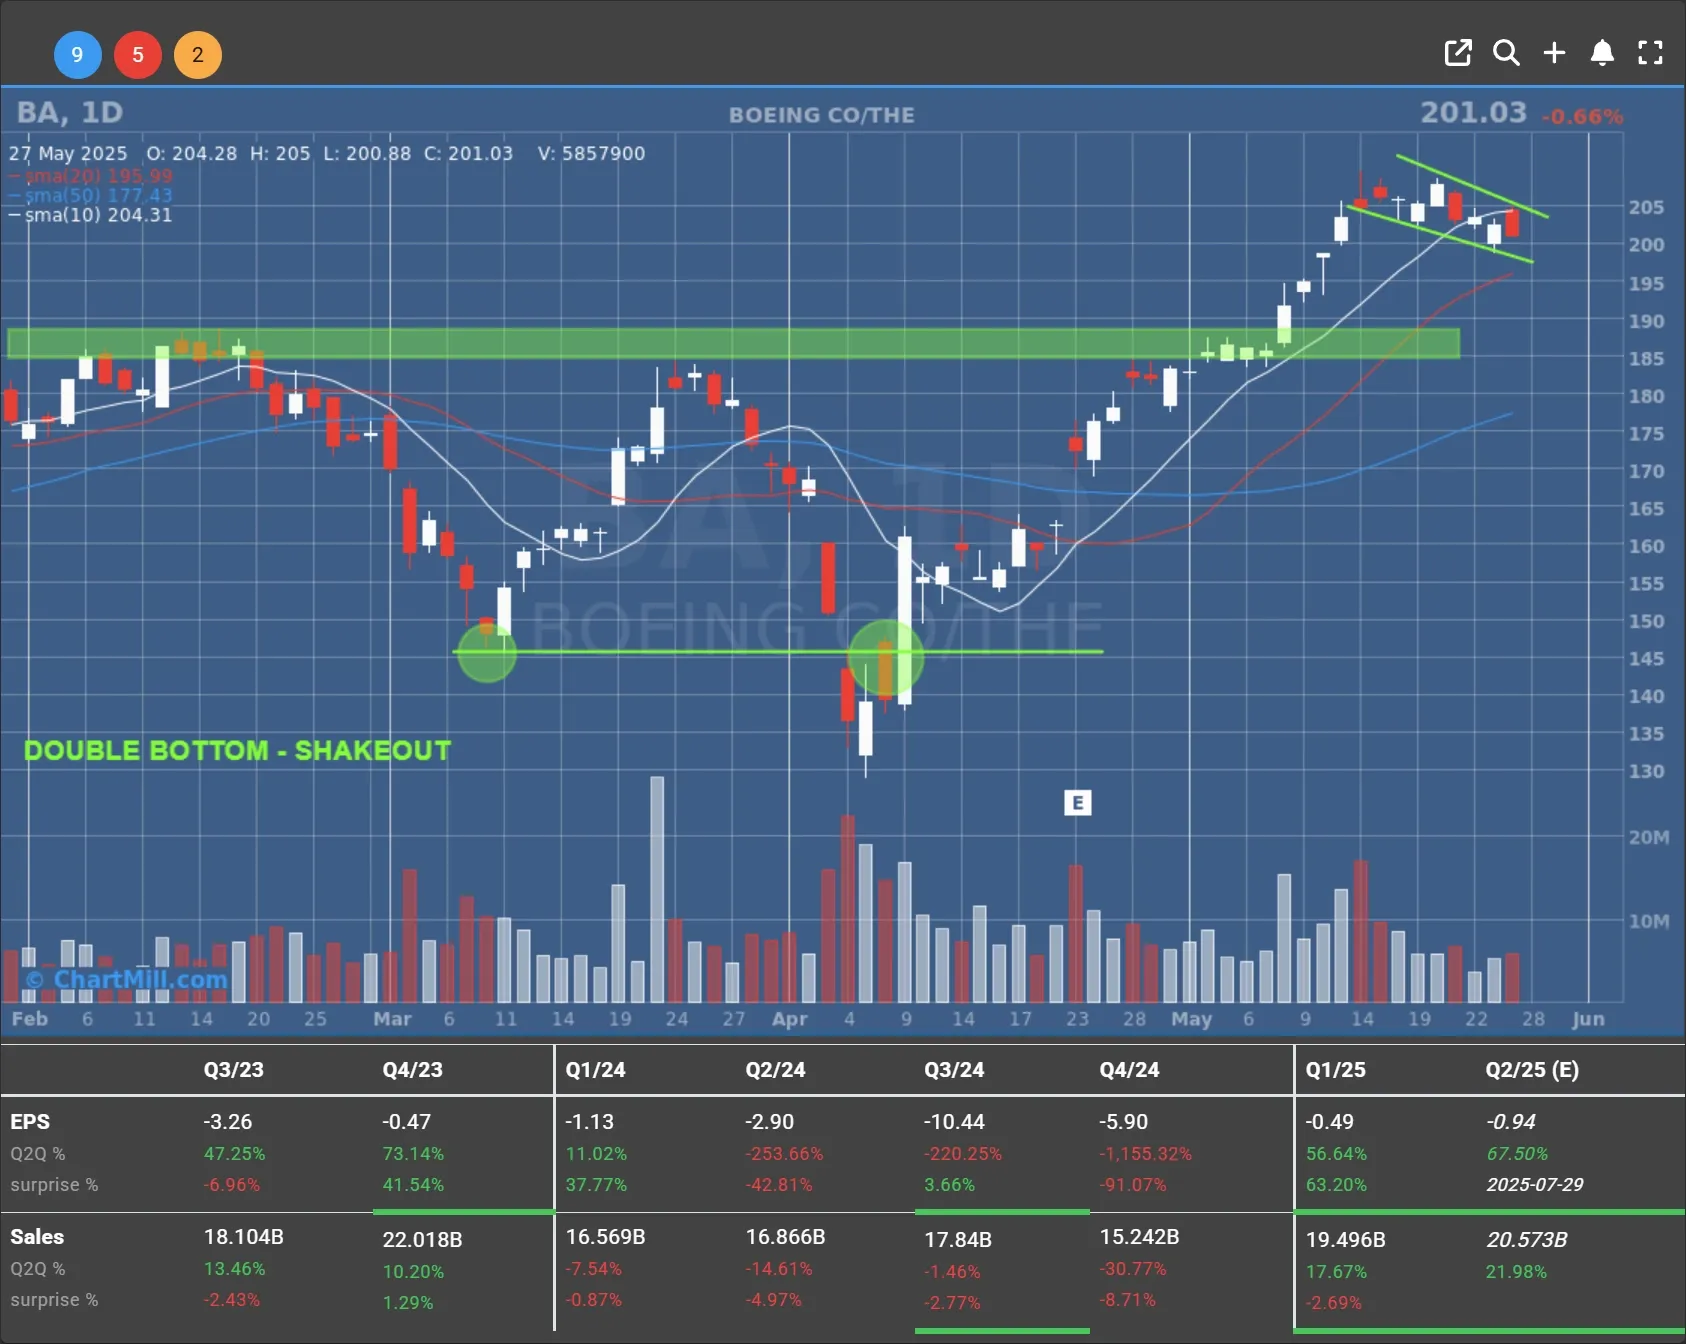Click EPS value -3.26
Viewport: 1686px width, 1344px height.
(228, 1122)
